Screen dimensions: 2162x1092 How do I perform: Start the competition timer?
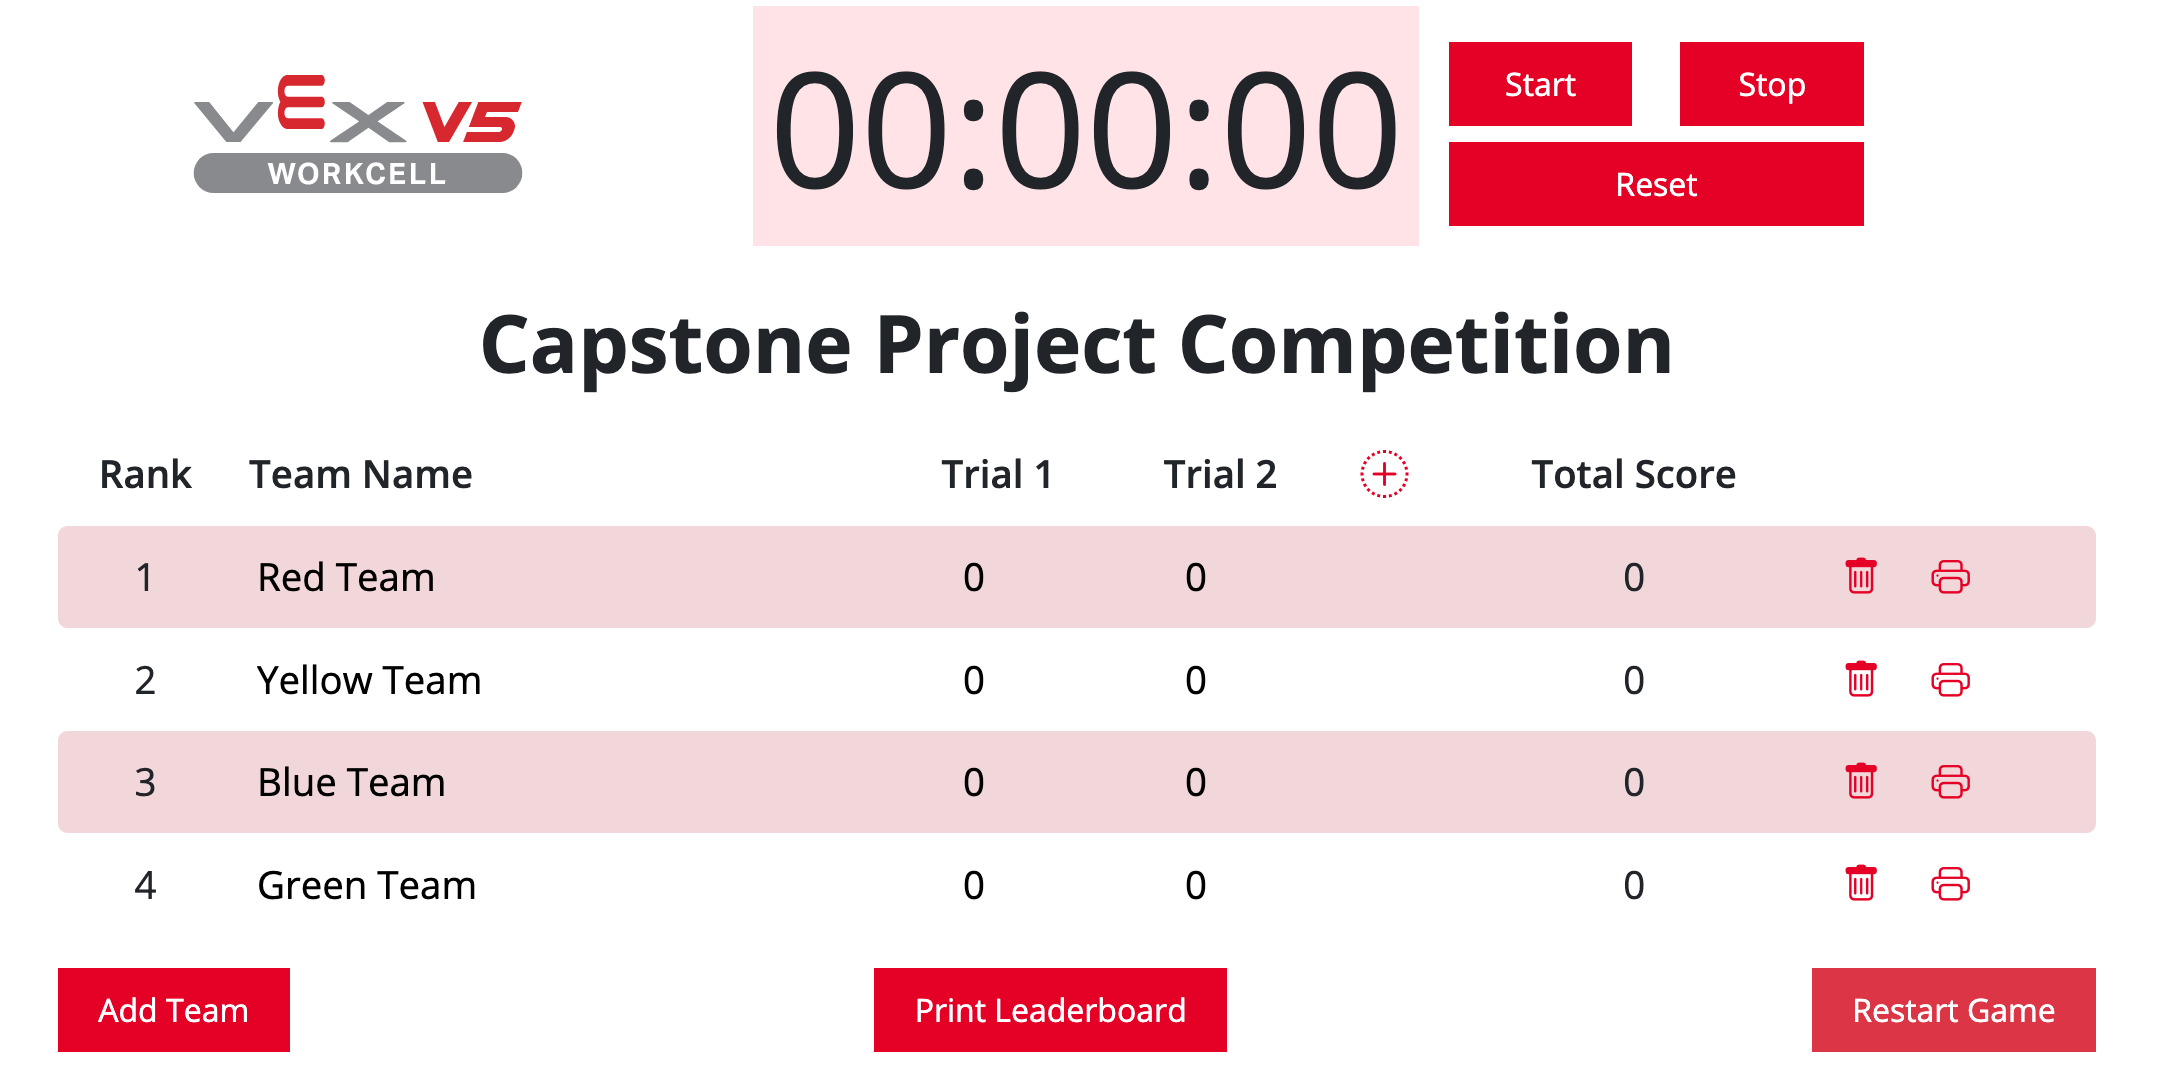click(x=1539, y=84)
